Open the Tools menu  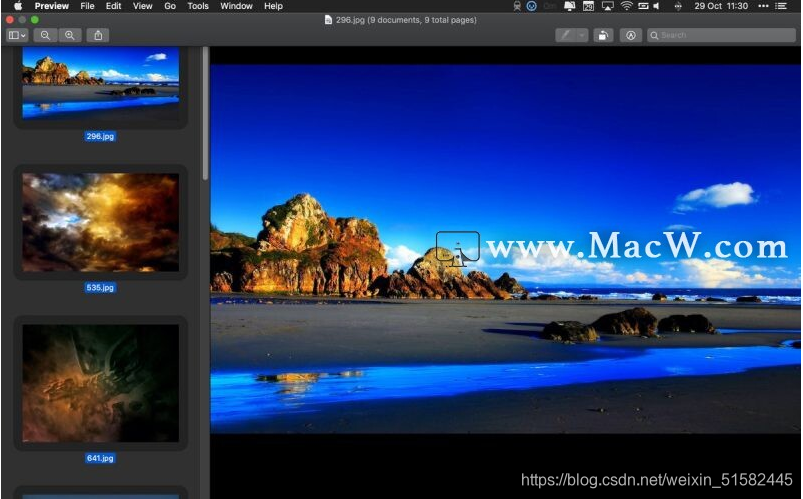198,6
